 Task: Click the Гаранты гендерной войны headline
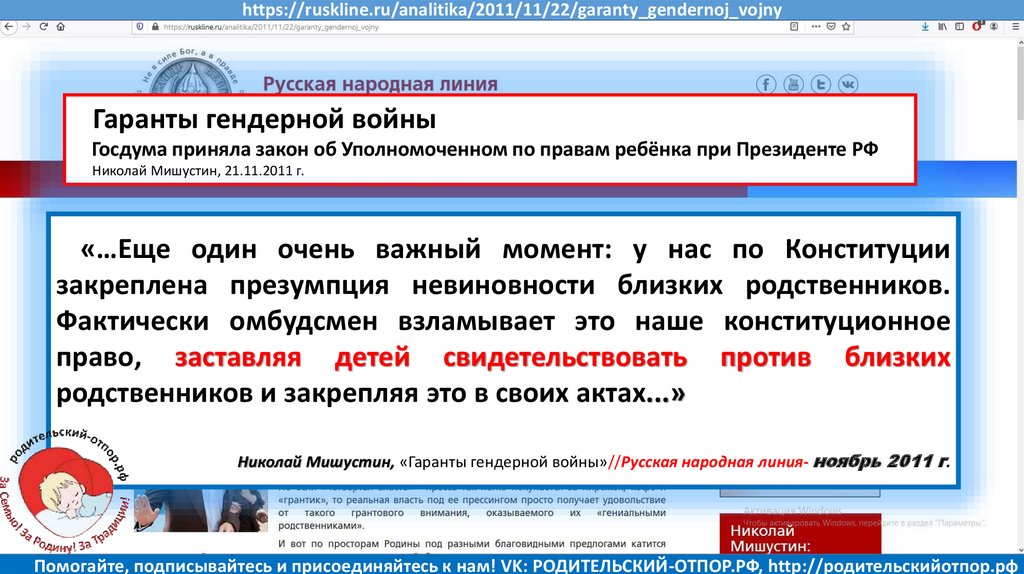264,120
